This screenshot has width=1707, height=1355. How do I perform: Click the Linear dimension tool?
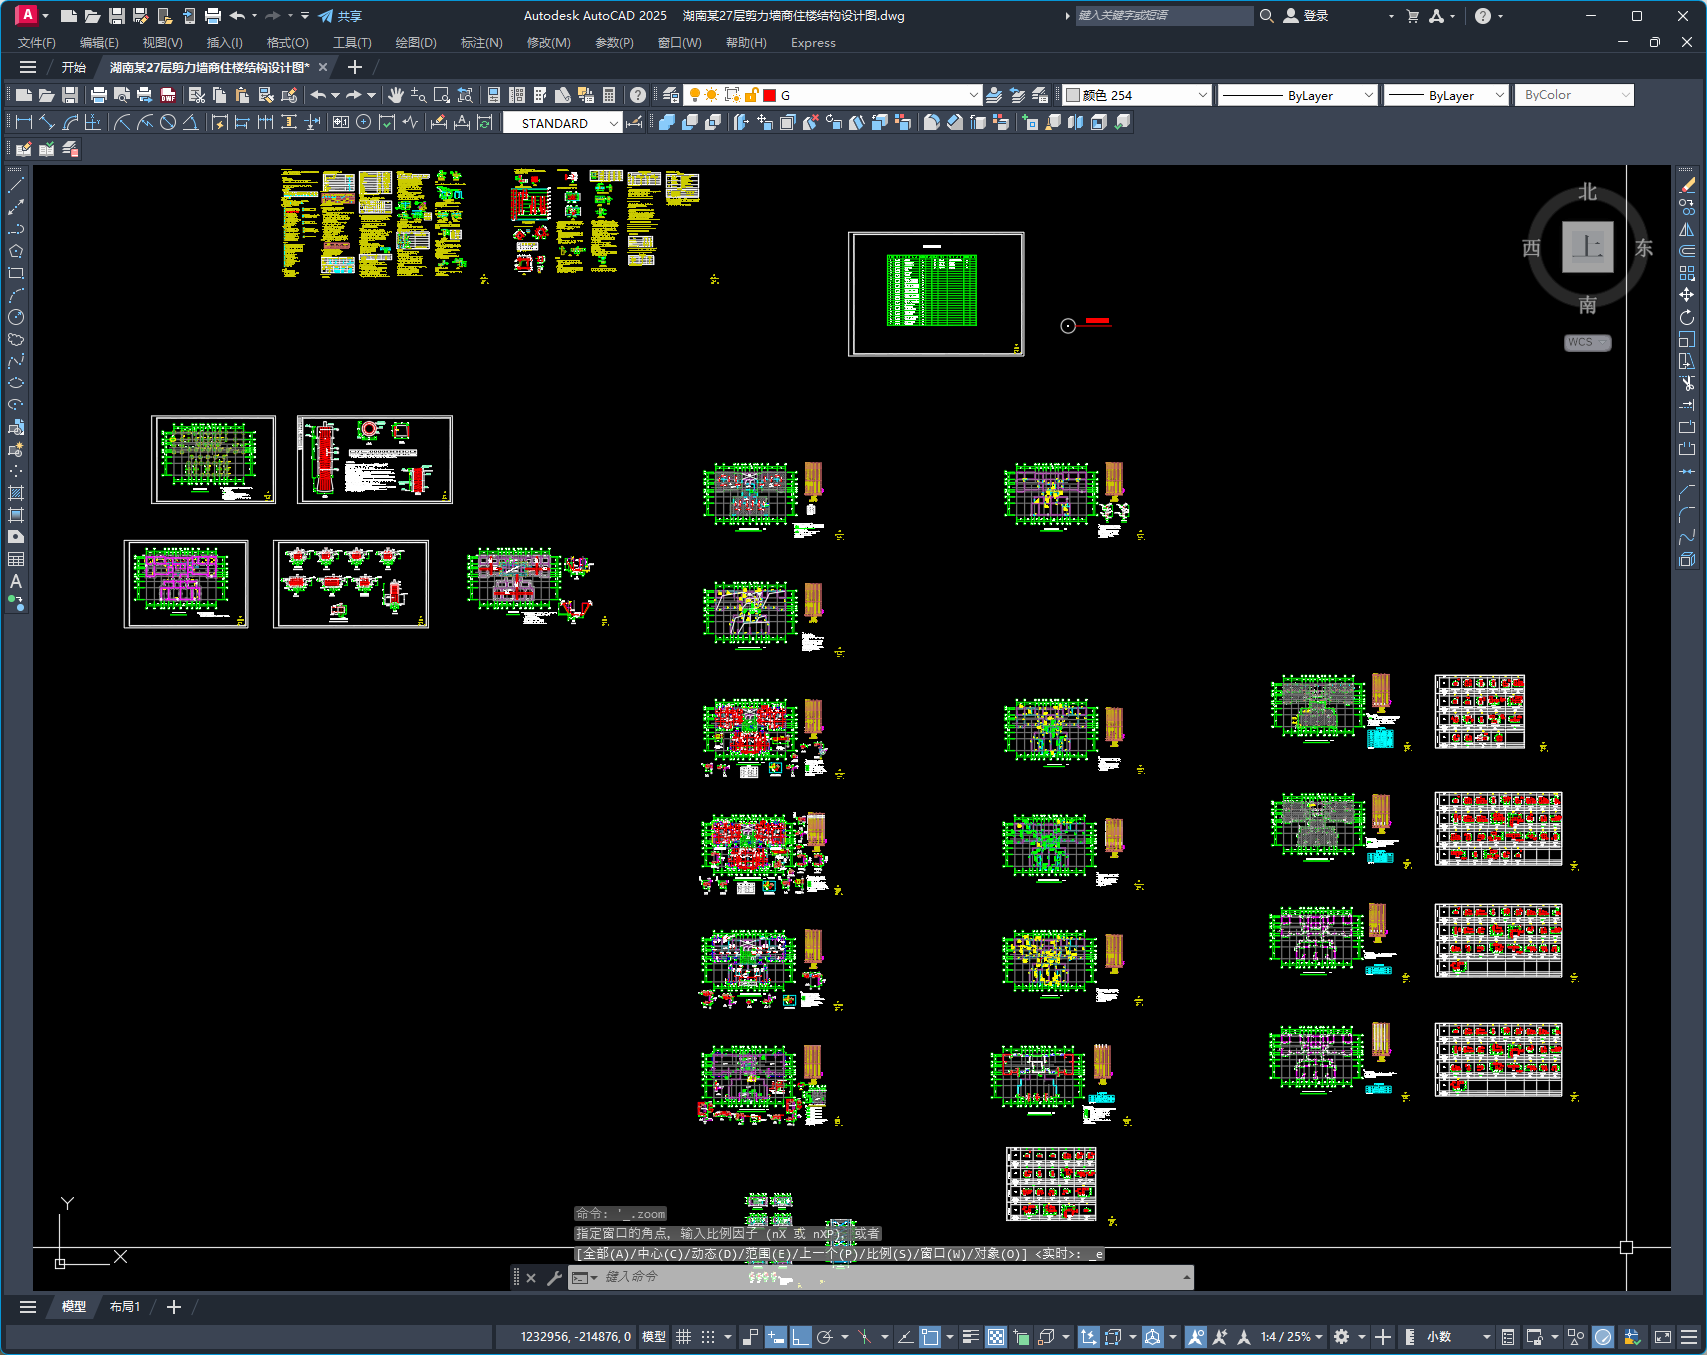click(24, 122)
